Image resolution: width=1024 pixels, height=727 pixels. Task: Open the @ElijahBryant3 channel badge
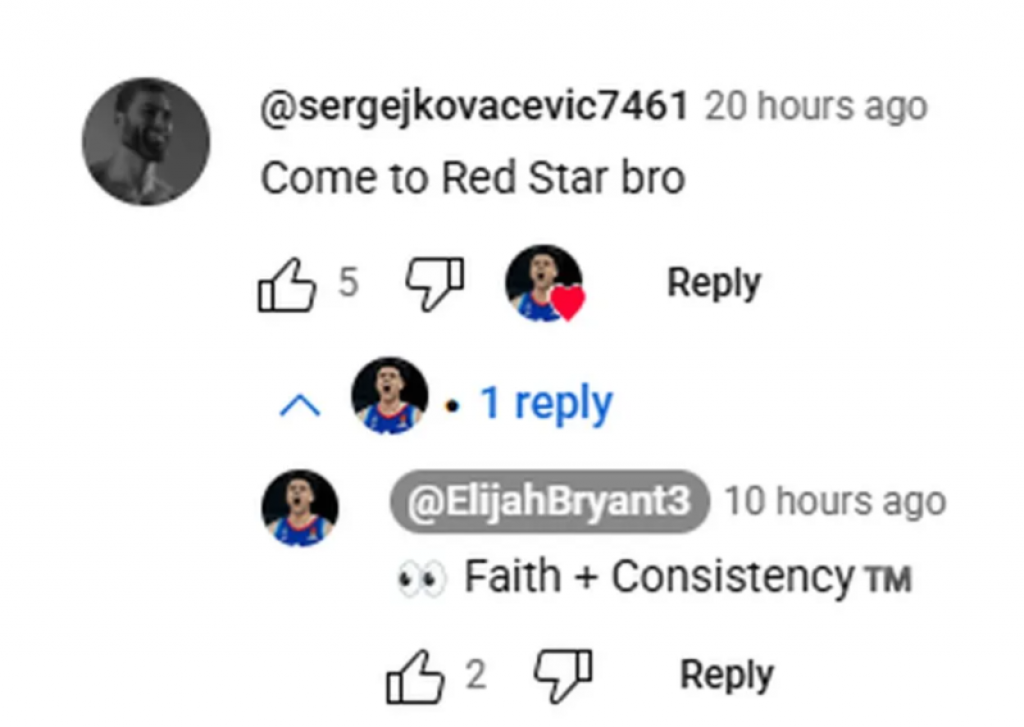tap(549, 501)
